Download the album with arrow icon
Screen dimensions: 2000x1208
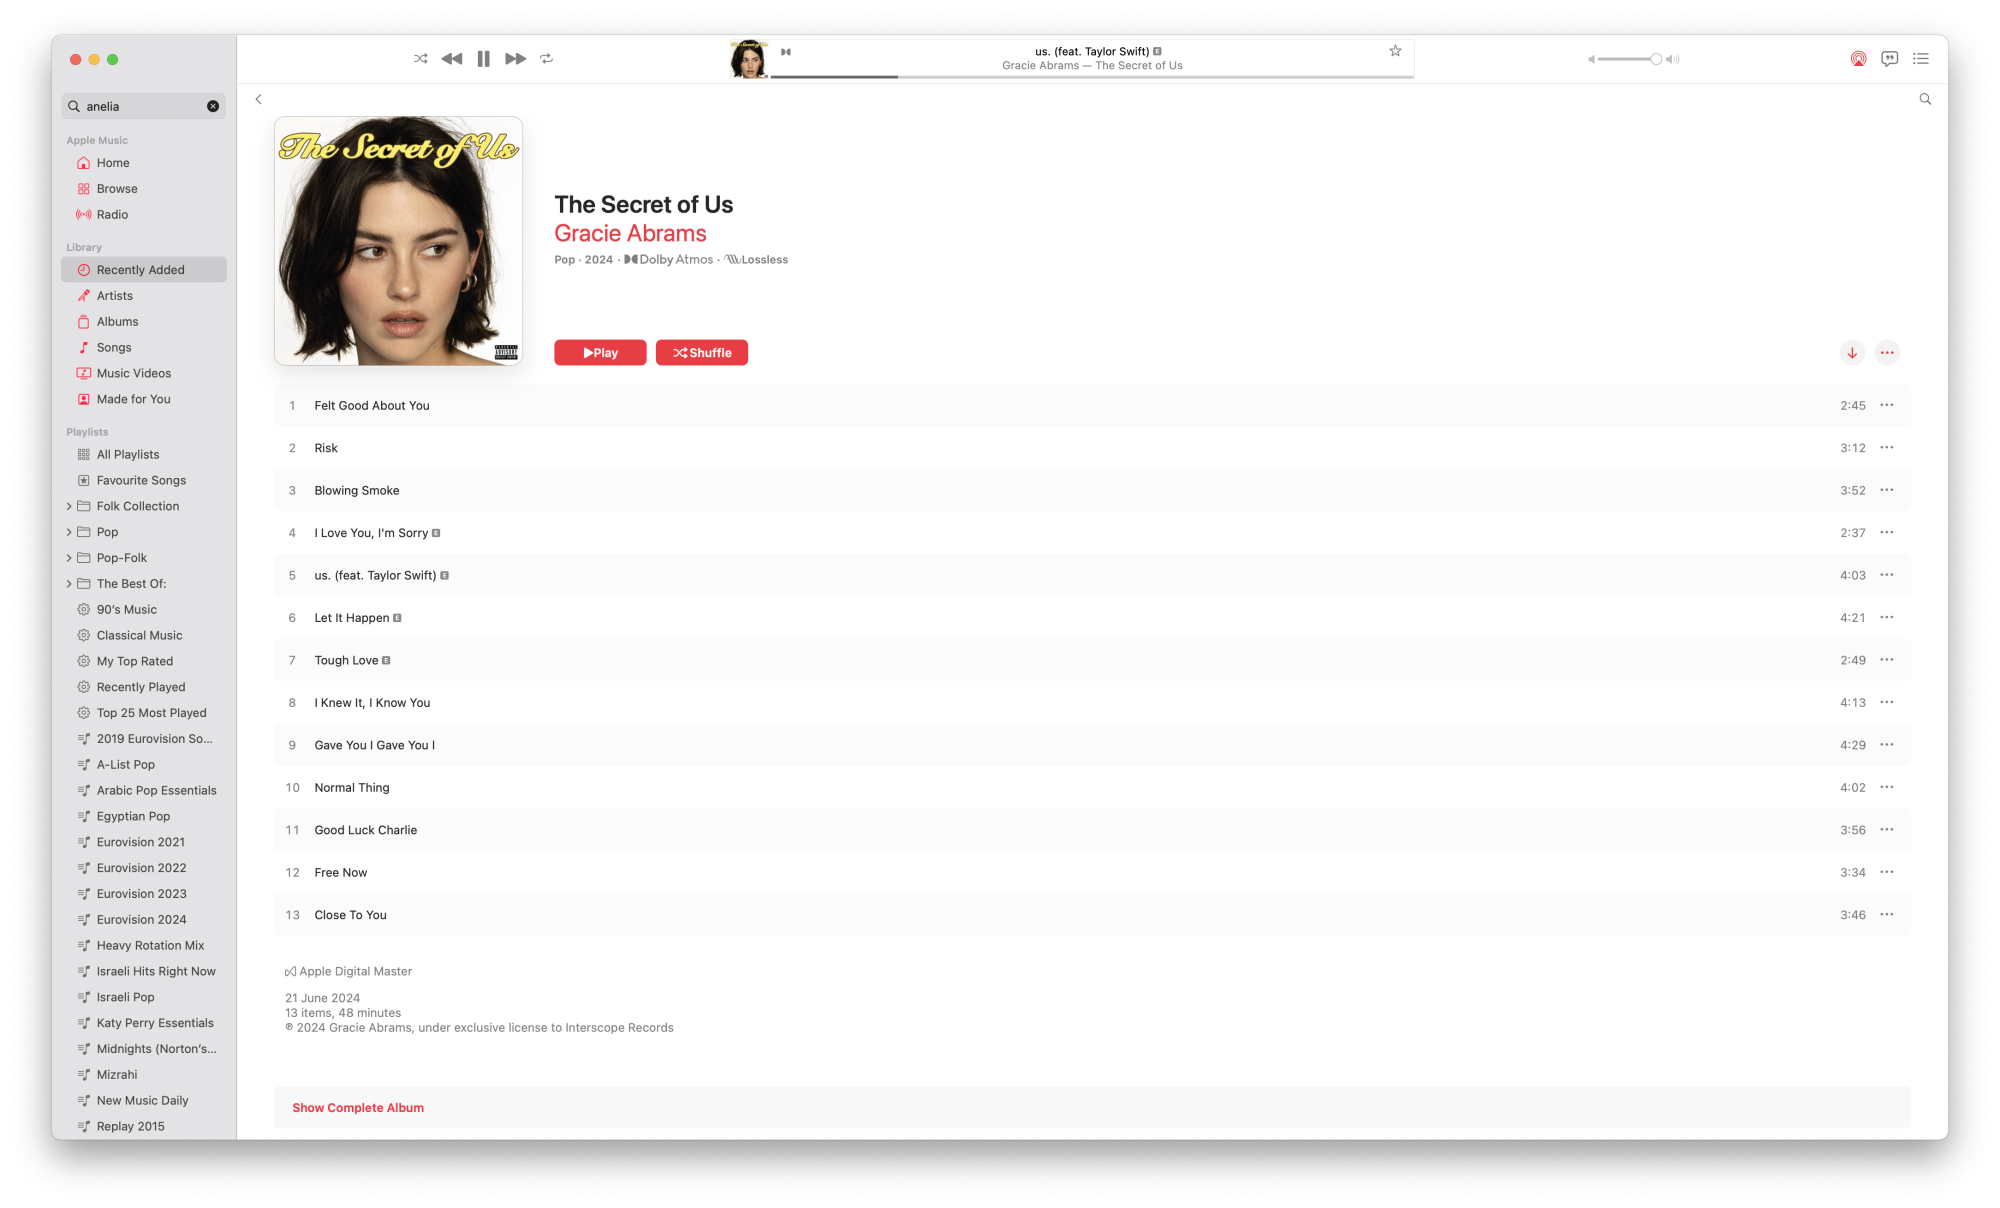tap(1852, 353)
